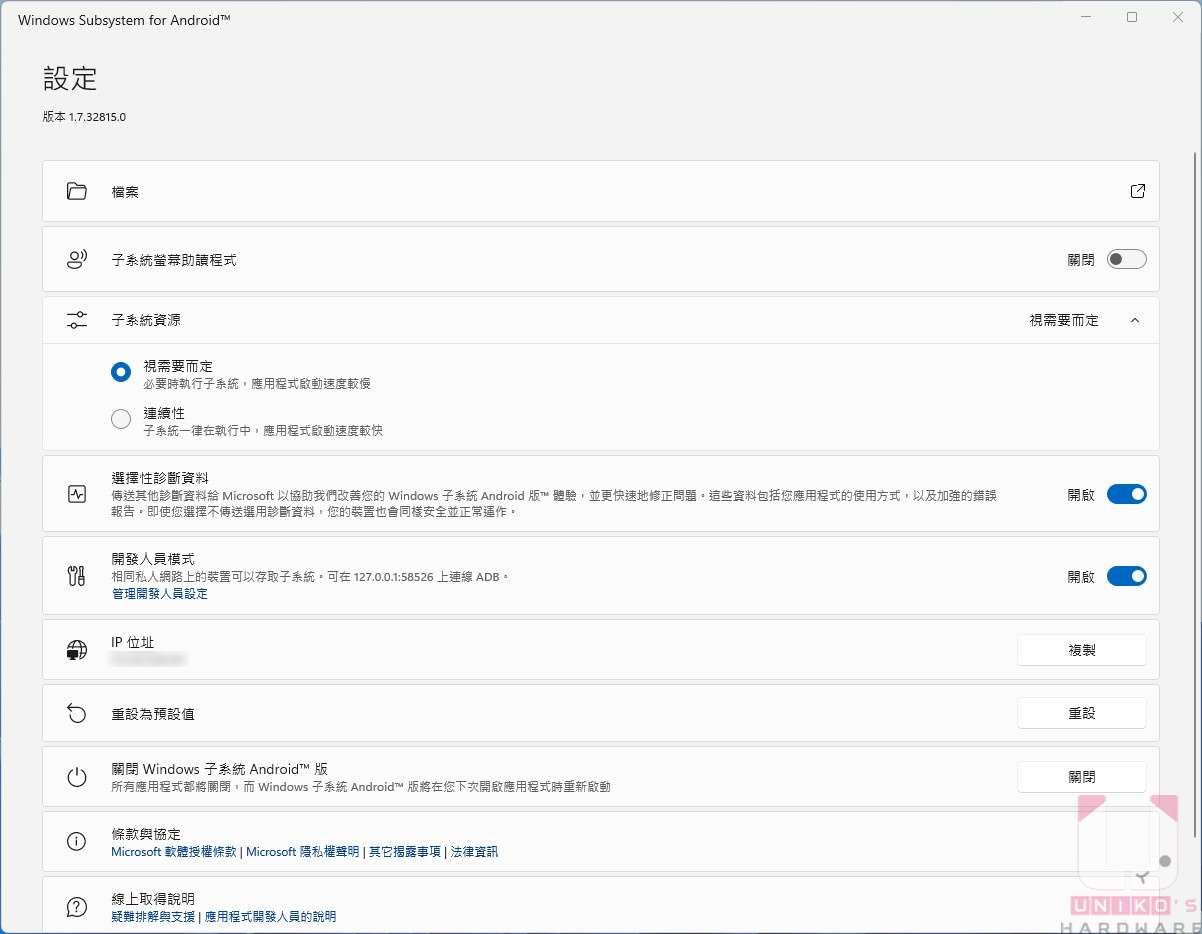
Task: Open the 疑難排解與支援 link
Action: pos(153,916)
